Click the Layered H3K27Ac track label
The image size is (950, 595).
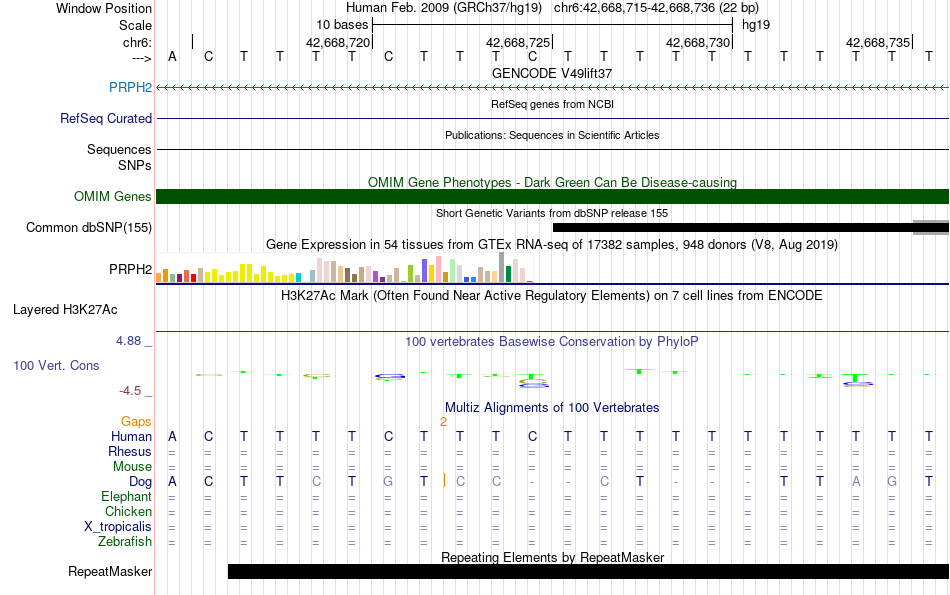pyautogui.click(x=65, y=310)
